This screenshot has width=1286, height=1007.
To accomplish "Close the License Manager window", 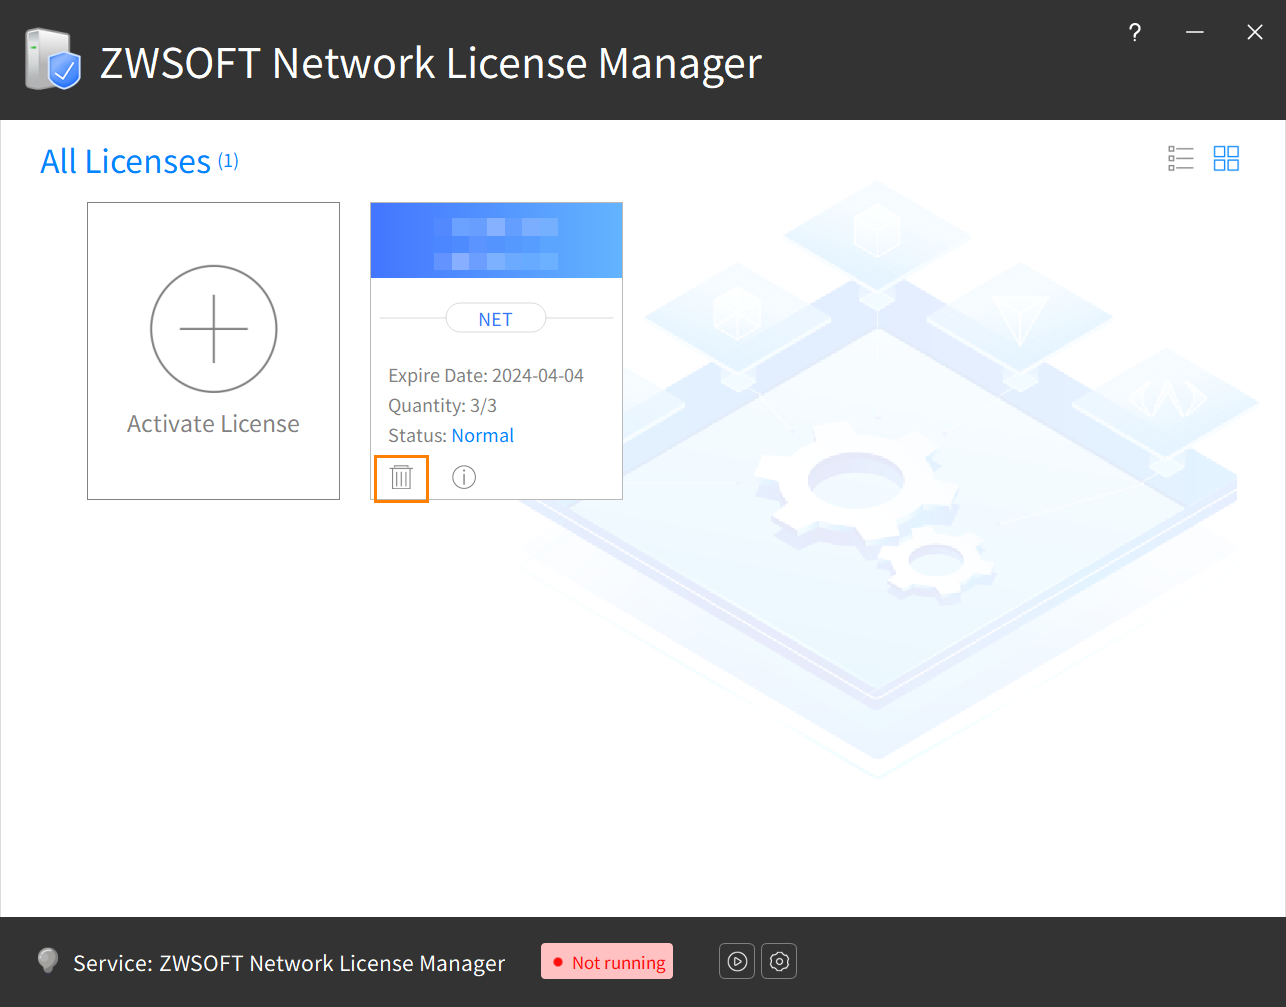I will pos(1255,33).
